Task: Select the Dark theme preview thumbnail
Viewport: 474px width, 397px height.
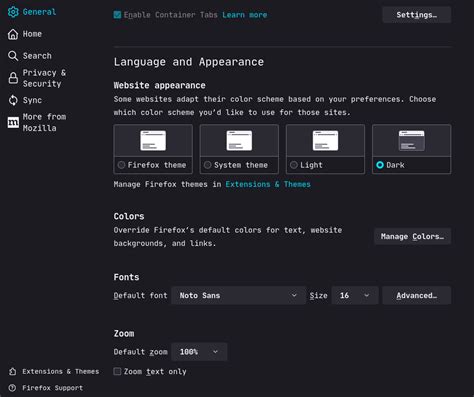Action: click(x=412, y=141)
